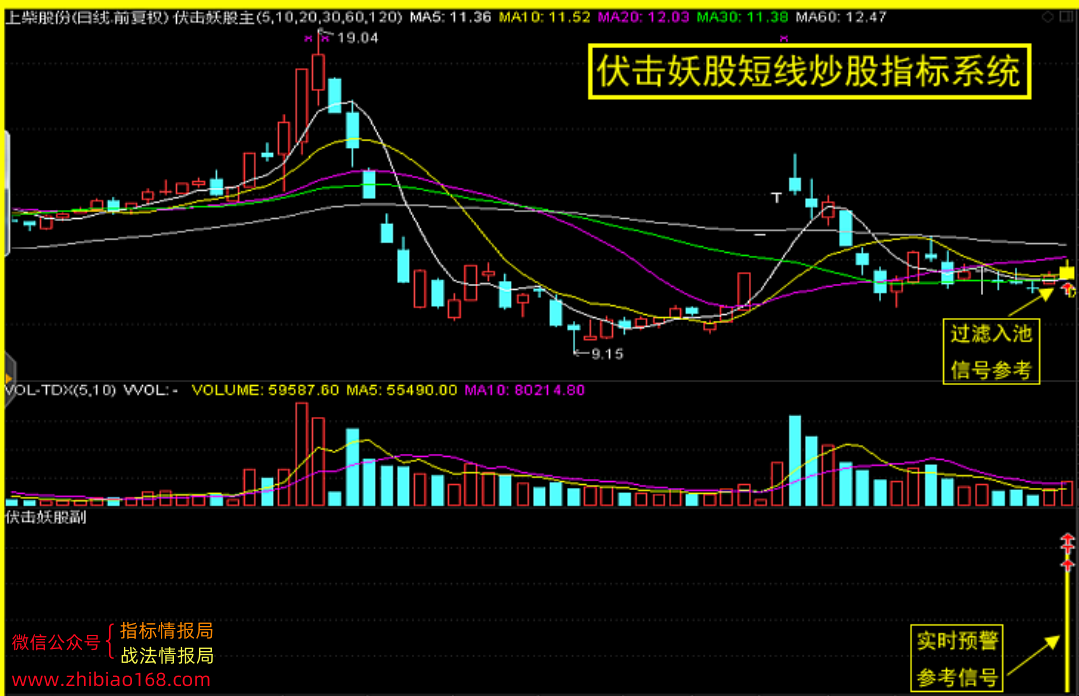1079x696 pixels.
Task: Click the tallest red volume bar
Action: (x=301, y=454)
